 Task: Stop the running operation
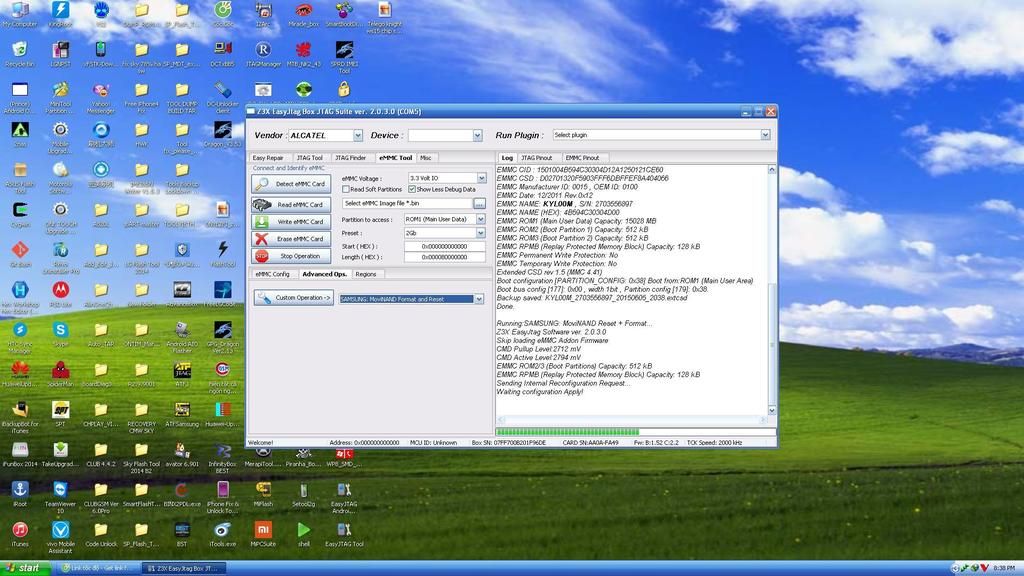point(291,256)
